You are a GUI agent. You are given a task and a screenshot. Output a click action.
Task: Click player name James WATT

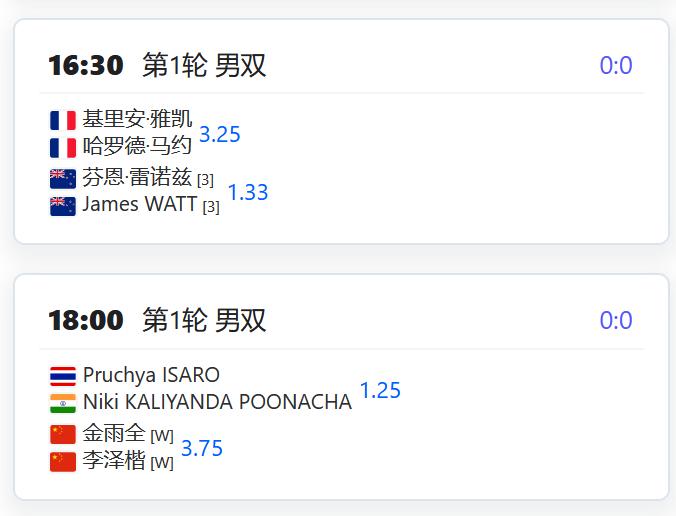(x=140, y=204)
